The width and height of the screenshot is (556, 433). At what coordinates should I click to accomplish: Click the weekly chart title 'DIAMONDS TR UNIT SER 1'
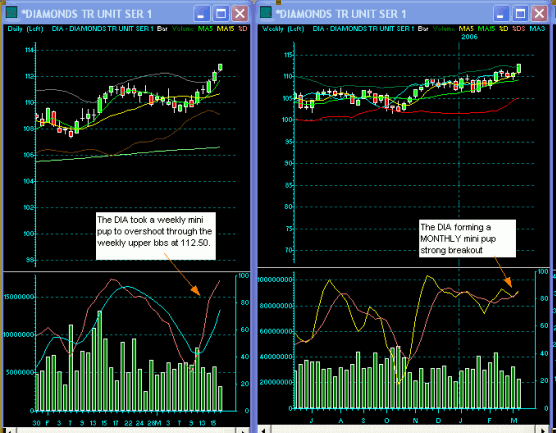tap(341, 14)
